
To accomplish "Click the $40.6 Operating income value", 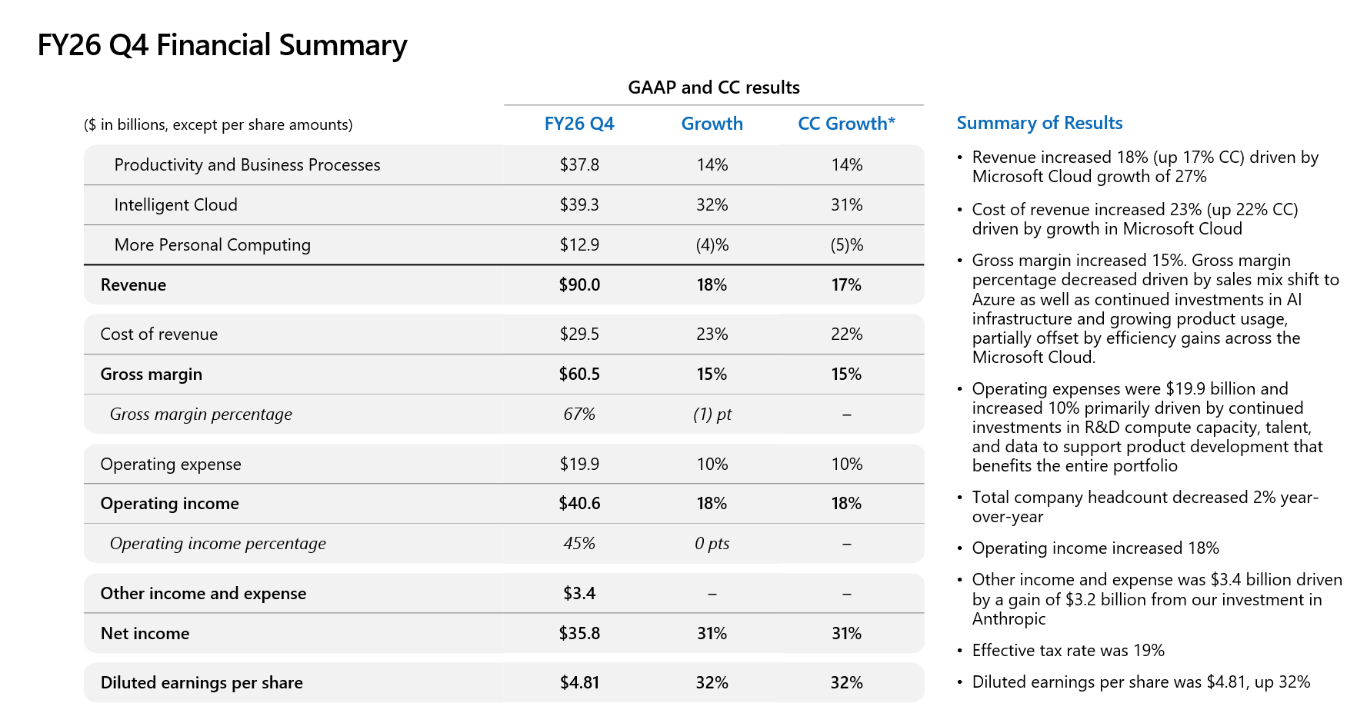I will (x=580, y=503).
